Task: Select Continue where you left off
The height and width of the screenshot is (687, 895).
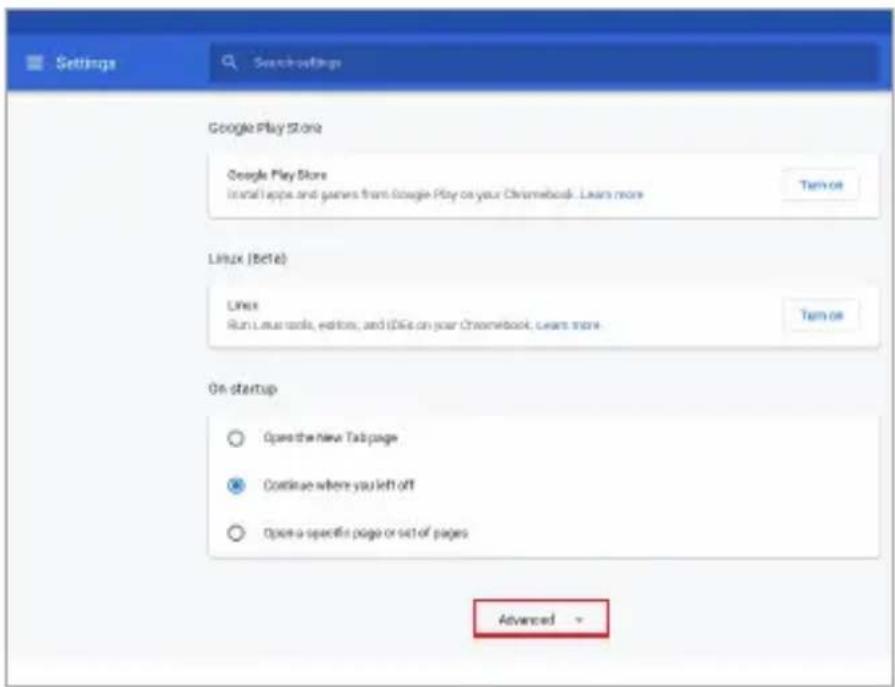Action: tap(236, 486)
